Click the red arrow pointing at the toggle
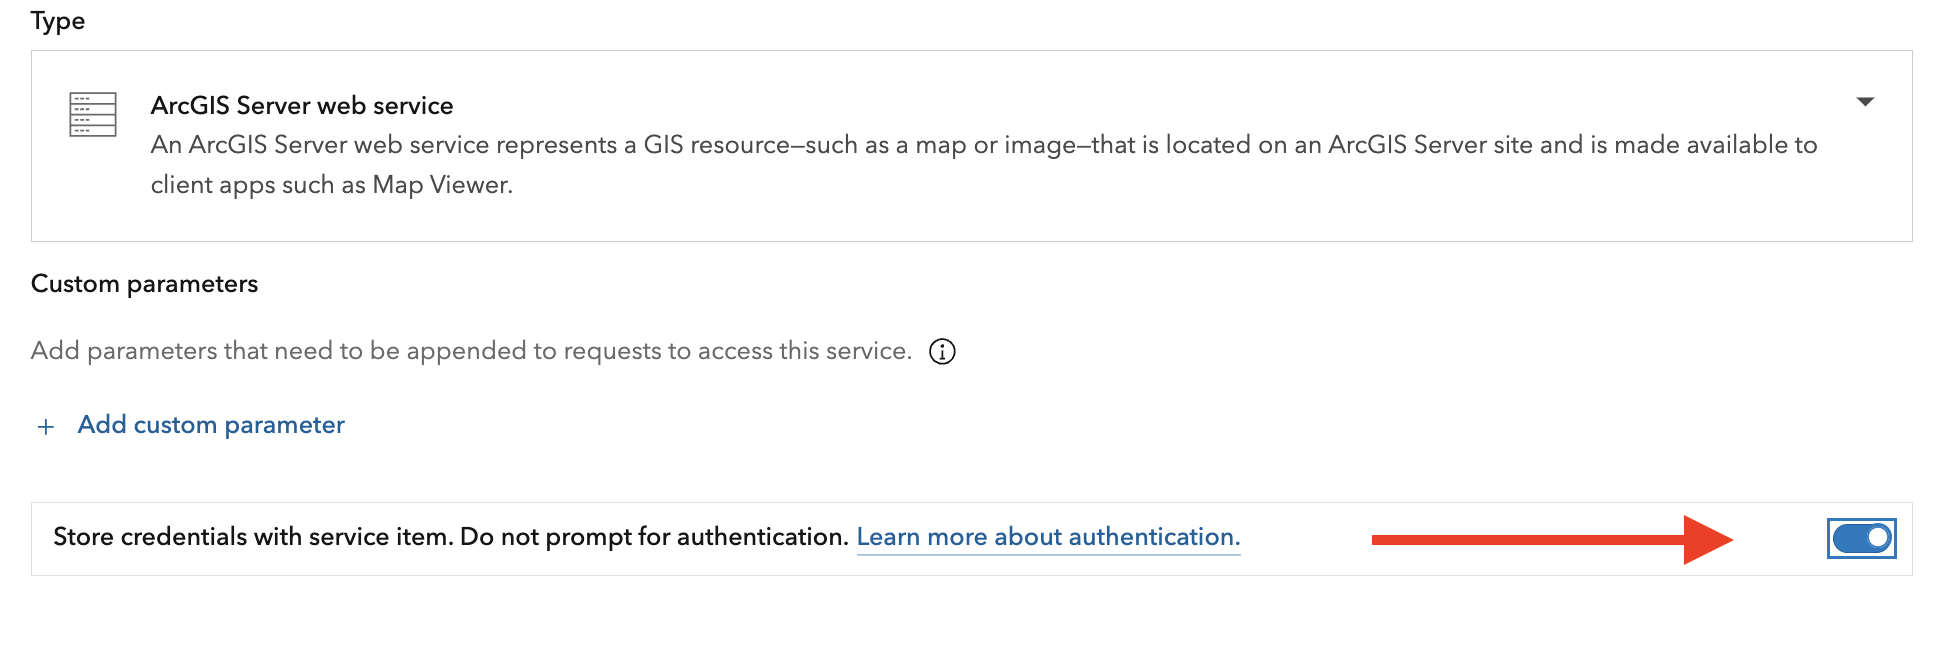The height and width of the screenshot is (654, 1943). pos(1552,539)
